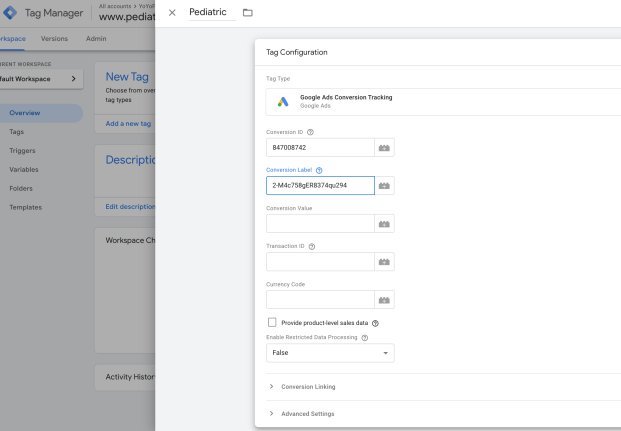
Task: Open Enable Restricted Data Processing dropdown
Action: pos(330,353)
